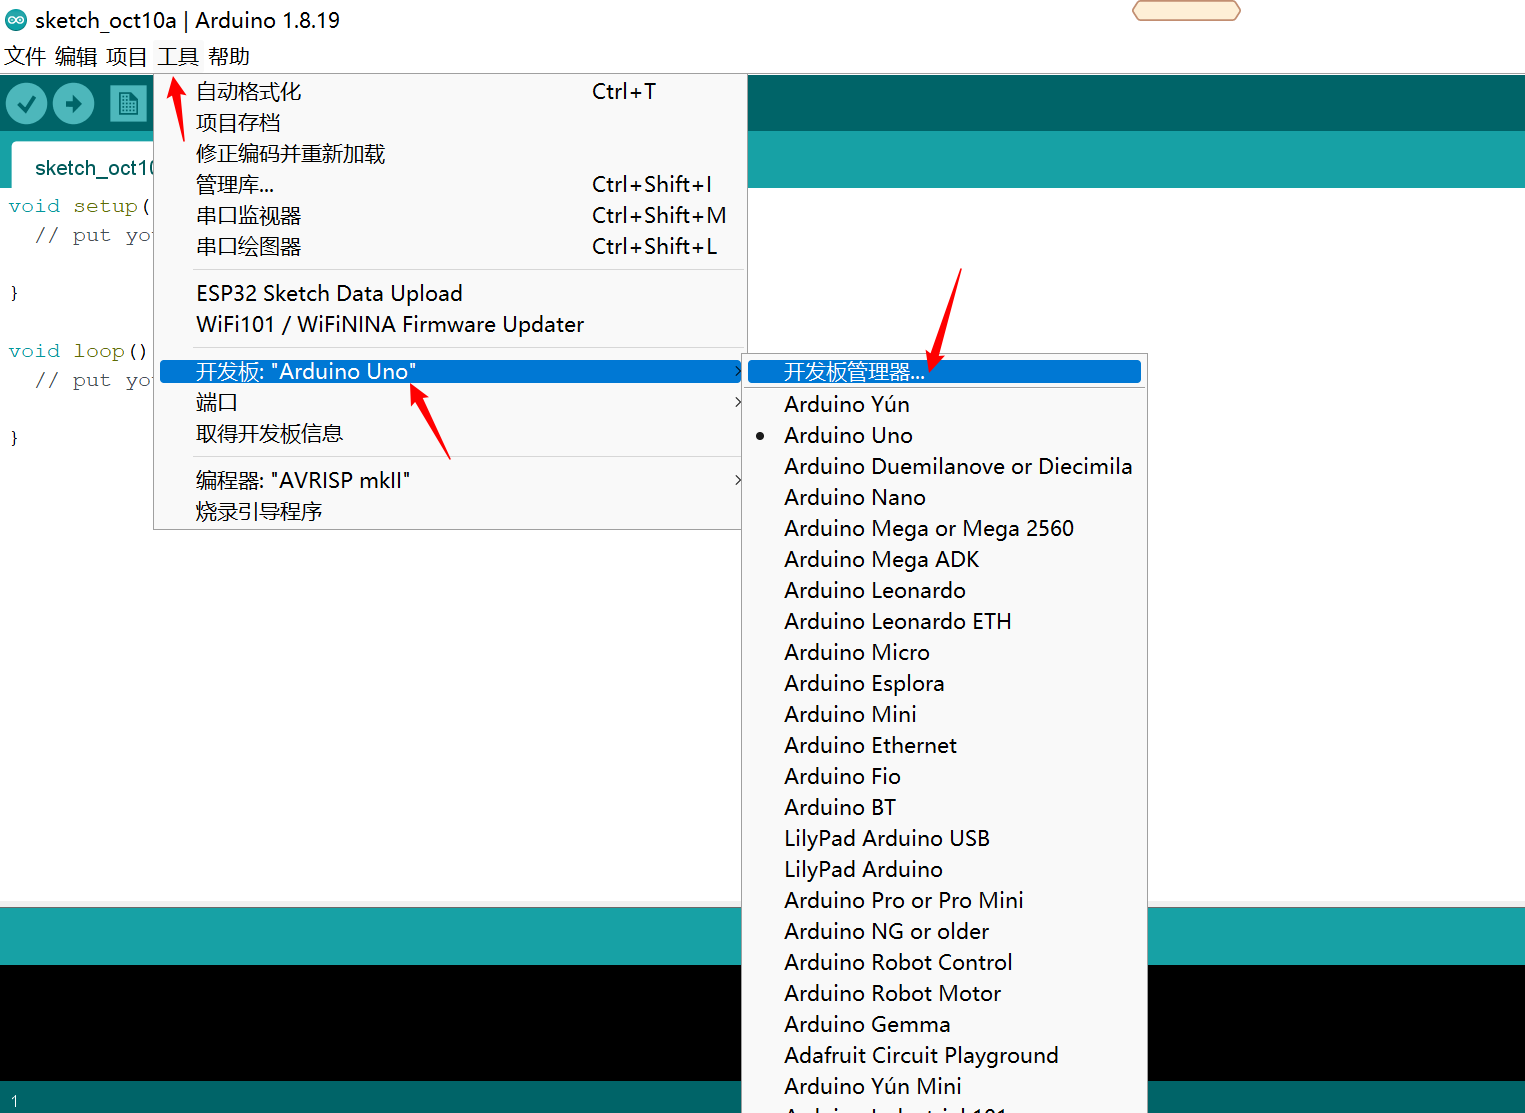
Task: Open 管理库... from the tools menu
Action: pyautogui.click(x=450, y=184)
